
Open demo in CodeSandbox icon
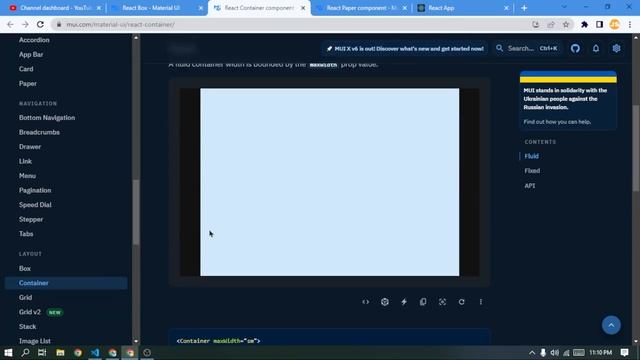pyautogui.click(x=384, y=302)
